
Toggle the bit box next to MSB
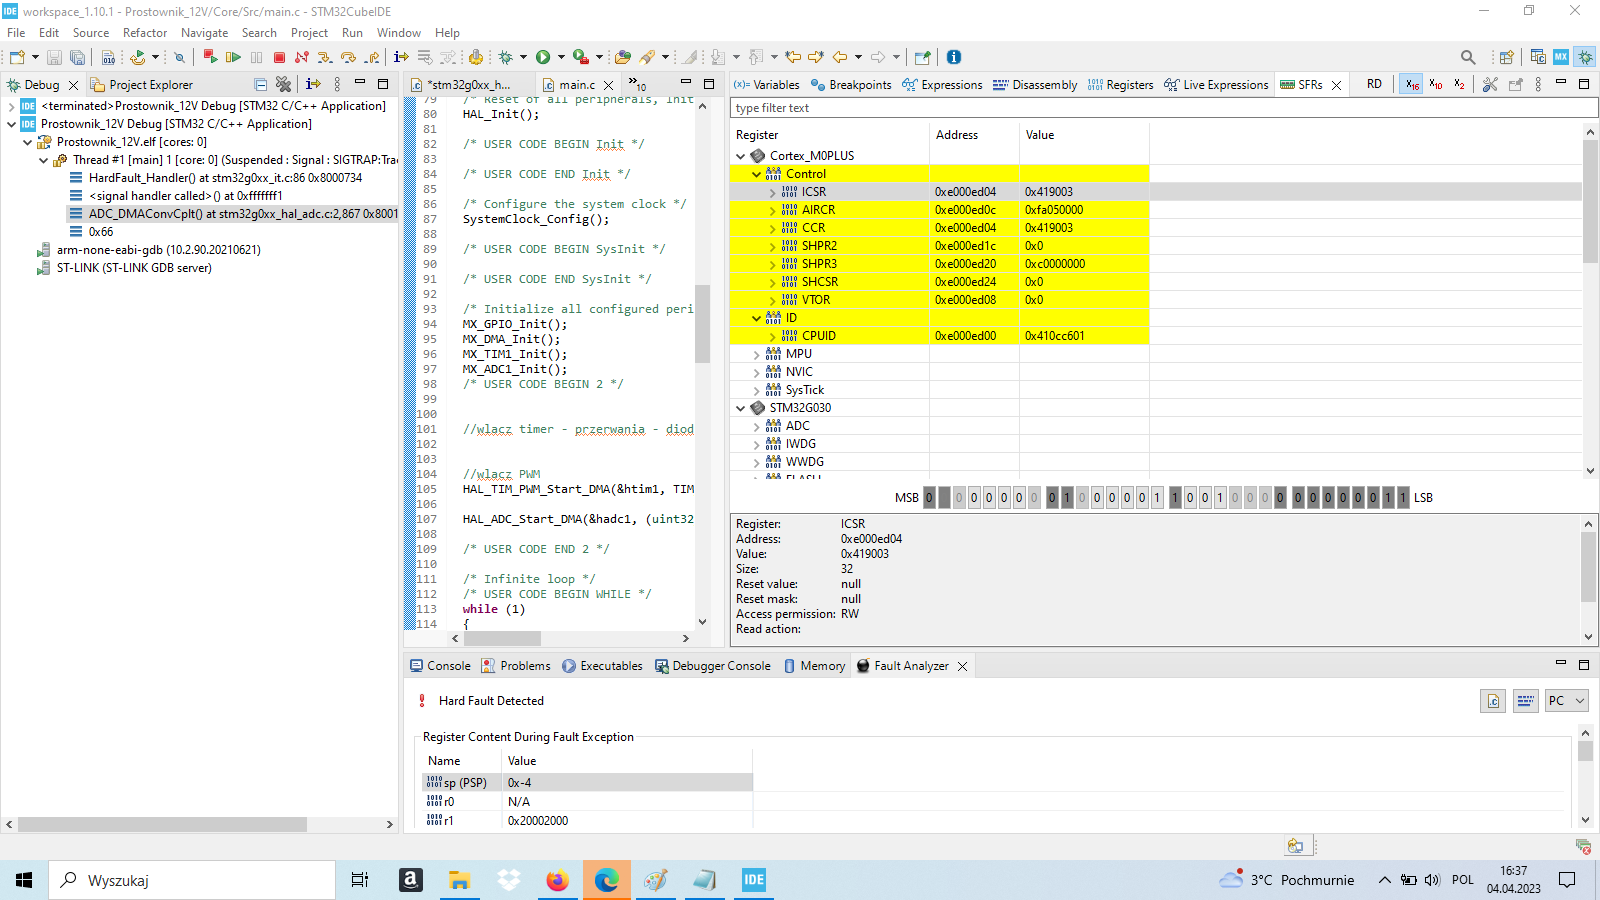tap(929, 497)
